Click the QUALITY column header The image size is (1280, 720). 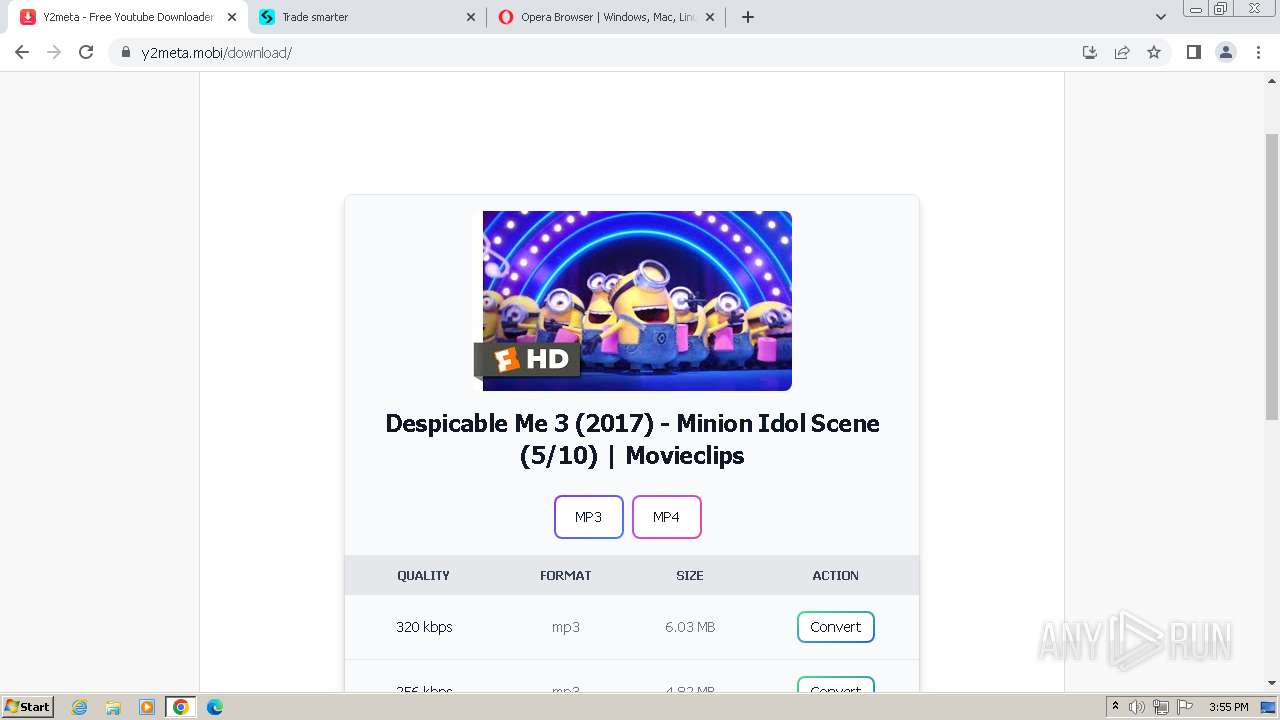423,576
